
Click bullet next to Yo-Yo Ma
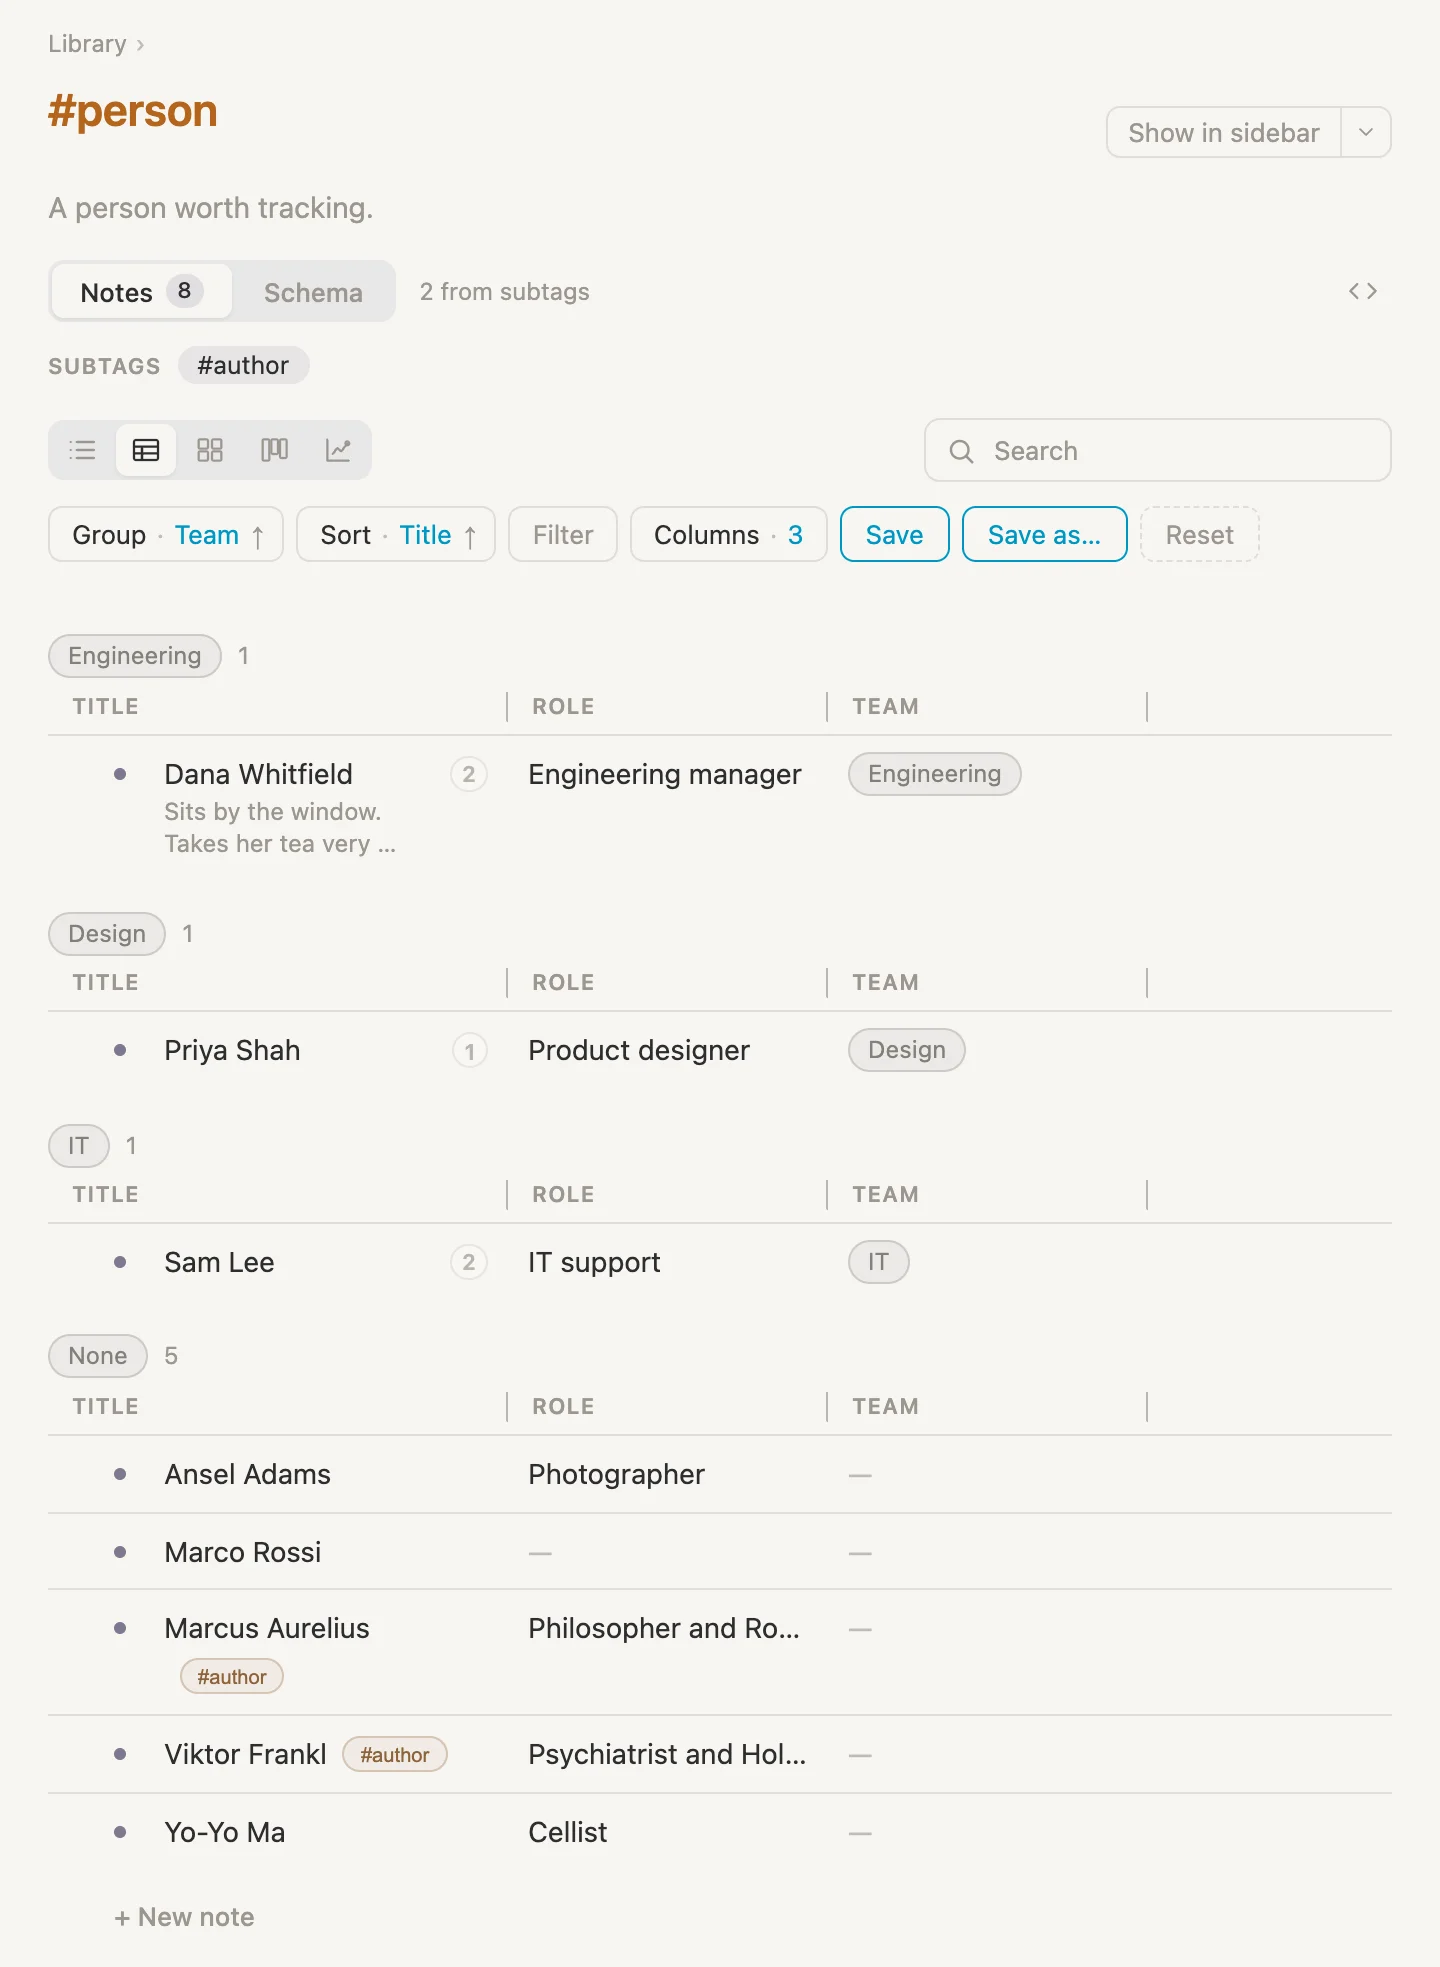click(x=120, y=1832)
